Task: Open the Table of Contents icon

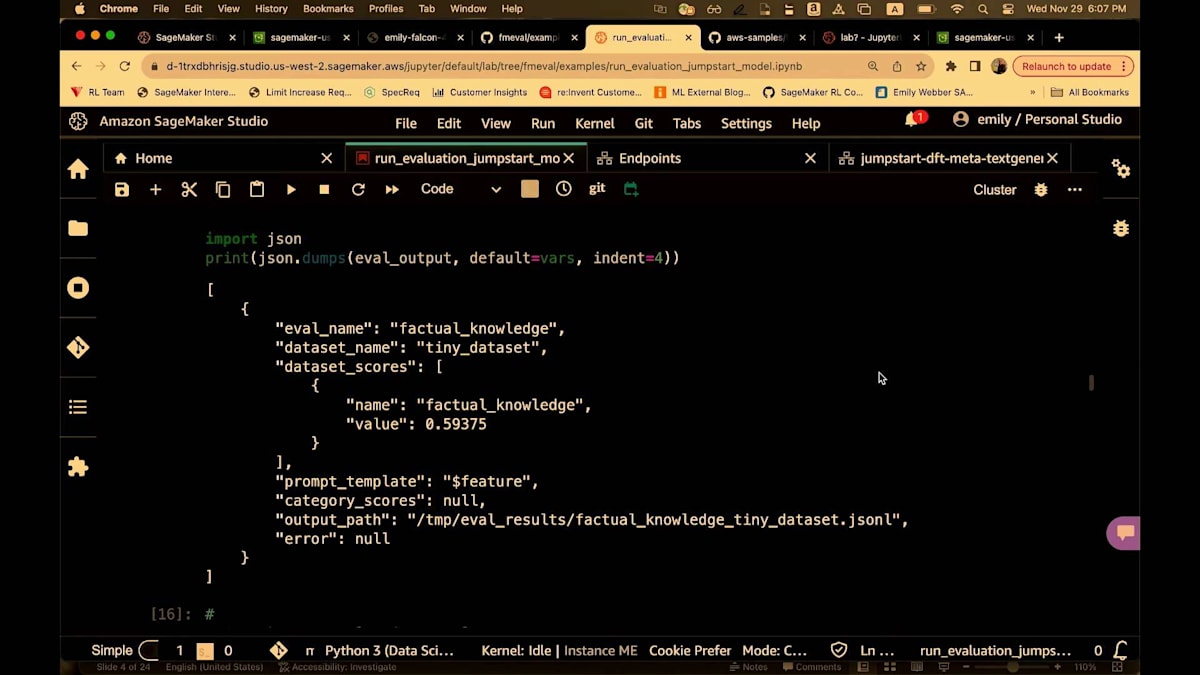Action: [78, 407]
